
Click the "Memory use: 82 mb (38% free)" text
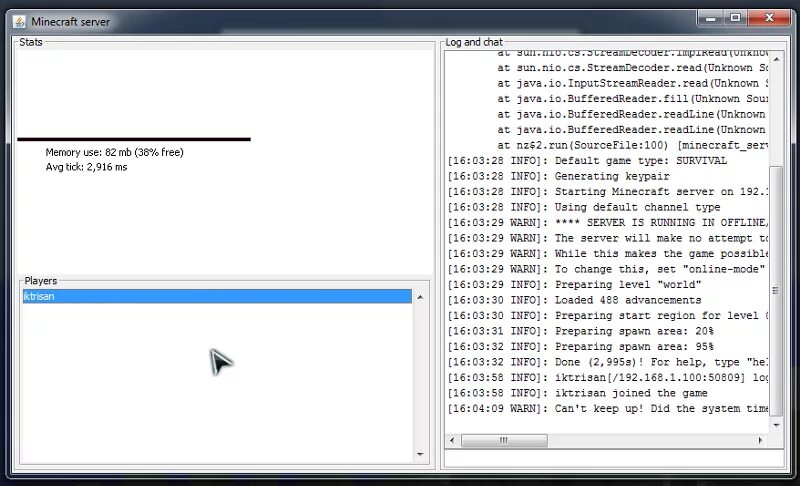pos(114,152)
